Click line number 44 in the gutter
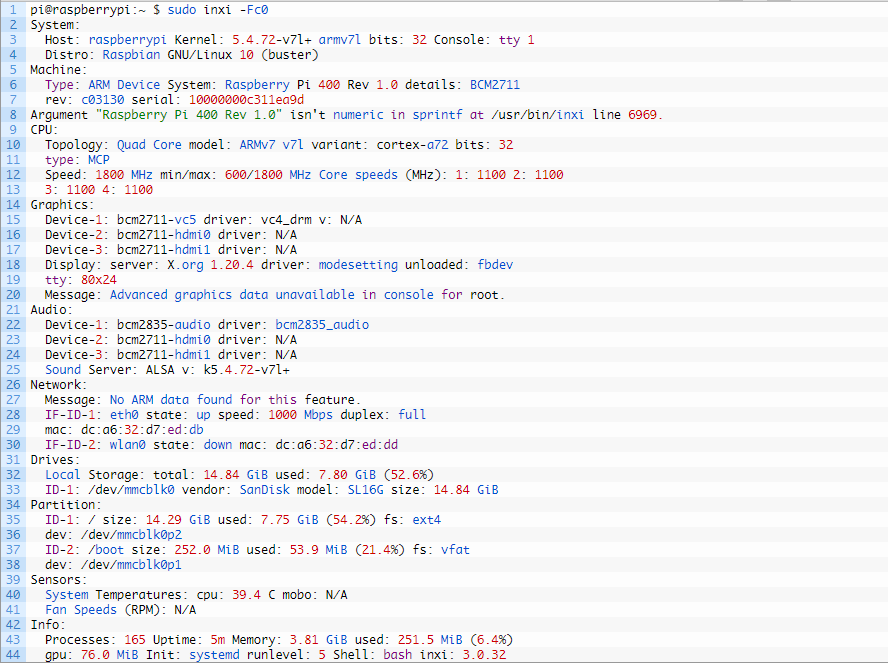 (14, 654)
